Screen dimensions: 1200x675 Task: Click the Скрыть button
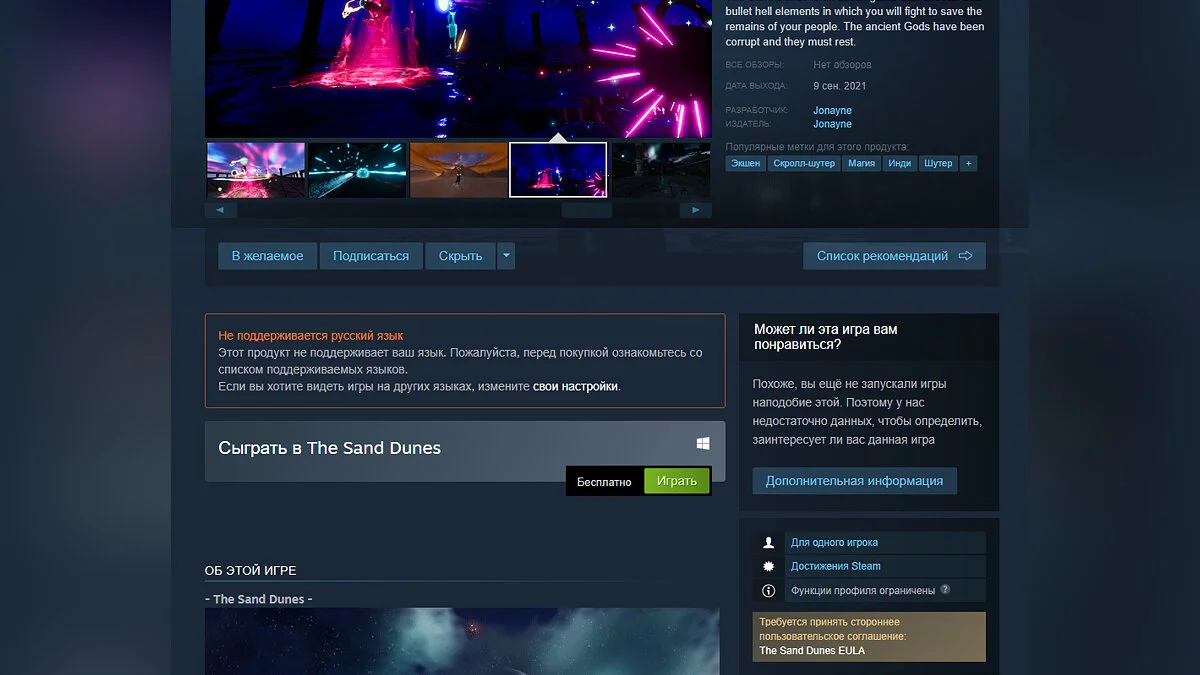(x=460, y=256)
